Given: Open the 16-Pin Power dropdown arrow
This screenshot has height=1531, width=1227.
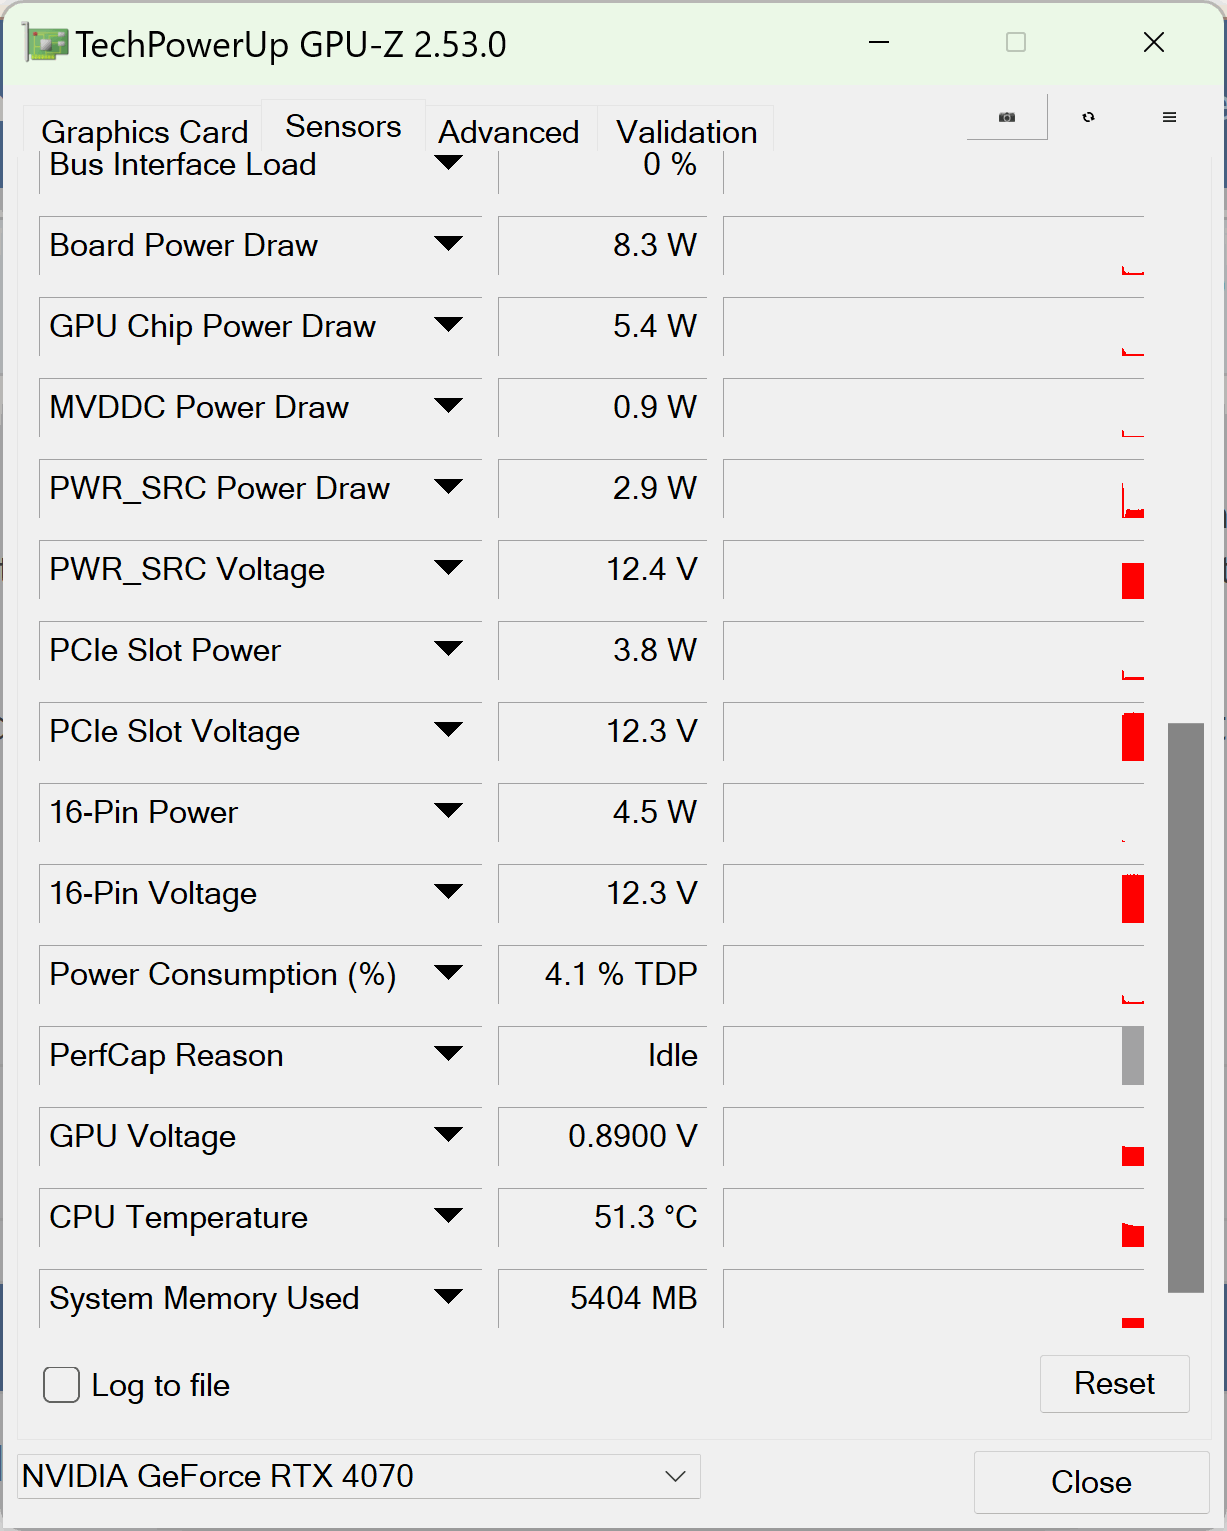Looking at the screenshot, I should pos(449,811).
